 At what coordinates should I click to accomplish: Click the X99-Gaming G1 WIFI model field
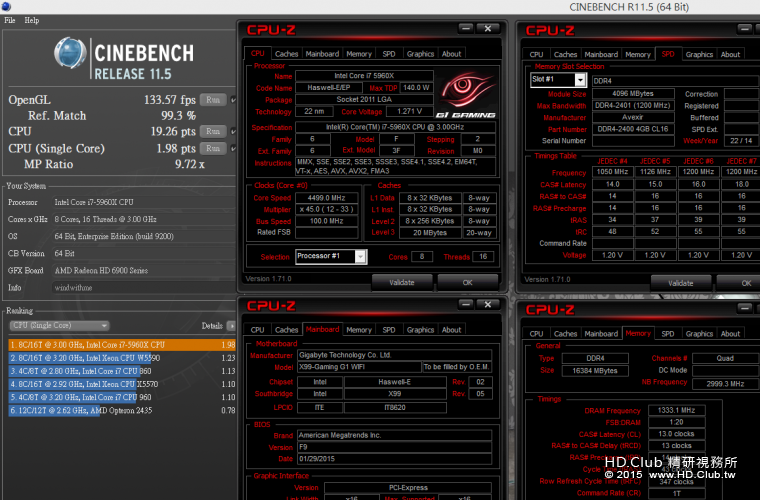(x=359, y=367)
